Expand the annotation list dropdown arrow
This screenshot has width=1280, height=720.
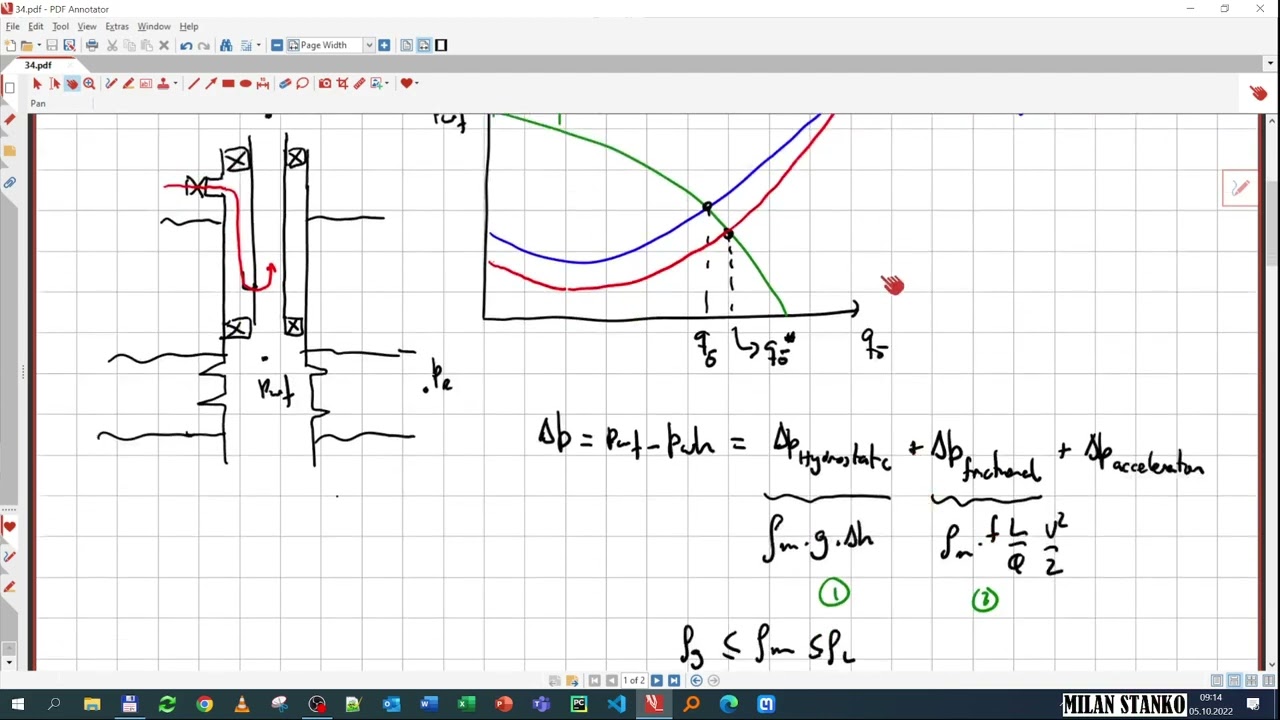[x=258, y=45]
